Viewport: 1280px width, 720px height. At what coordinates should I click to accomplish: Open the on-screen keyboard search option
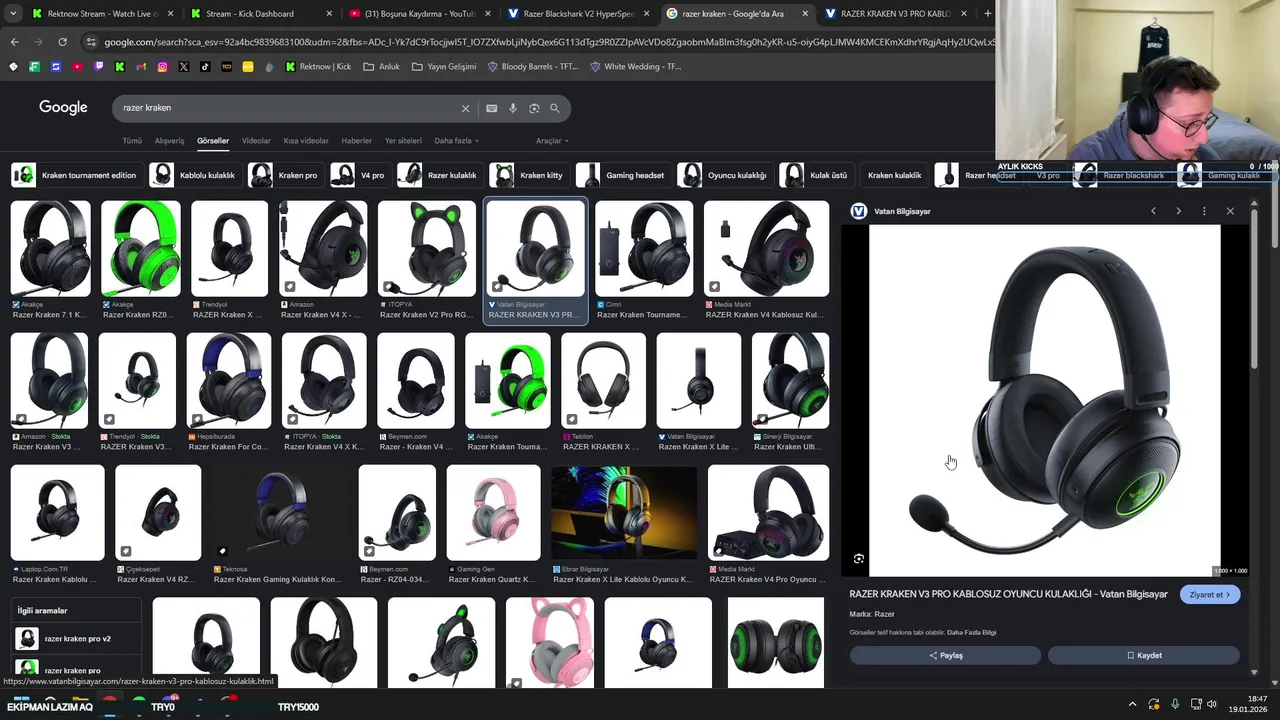click(491, 108)
